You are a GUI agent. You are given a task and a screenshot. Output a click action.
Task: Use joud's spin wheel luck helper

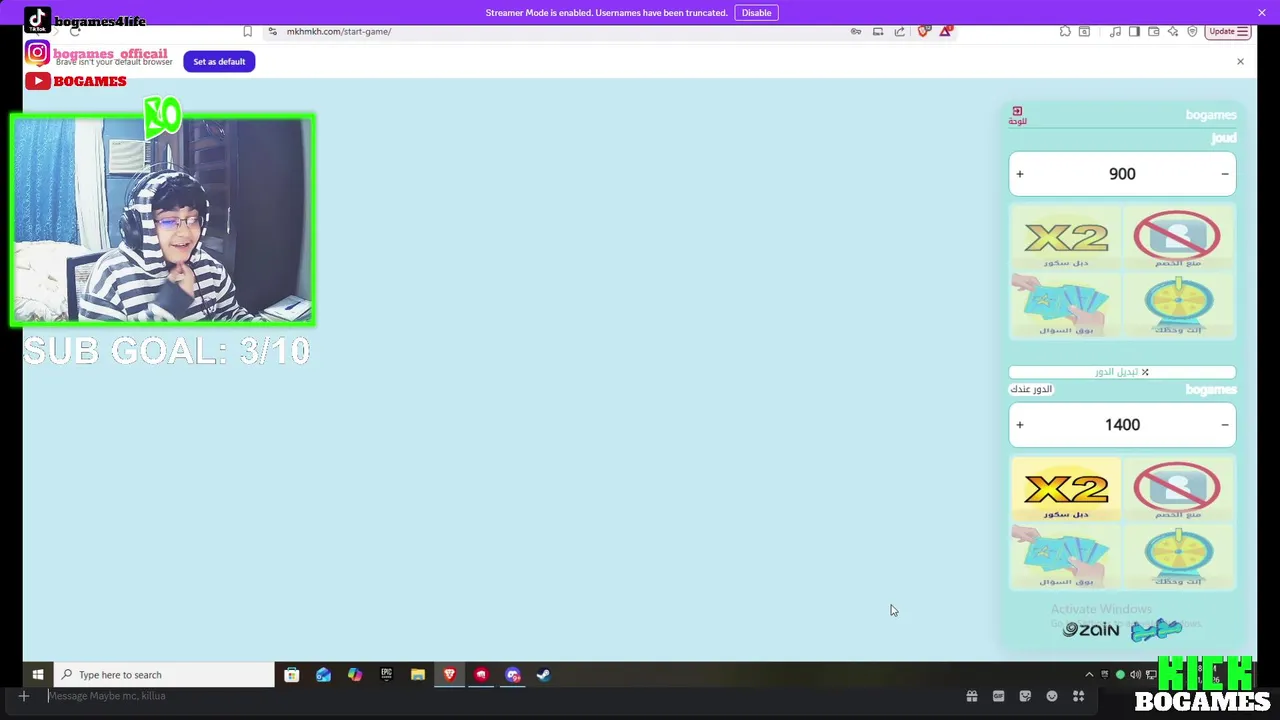1178,305
